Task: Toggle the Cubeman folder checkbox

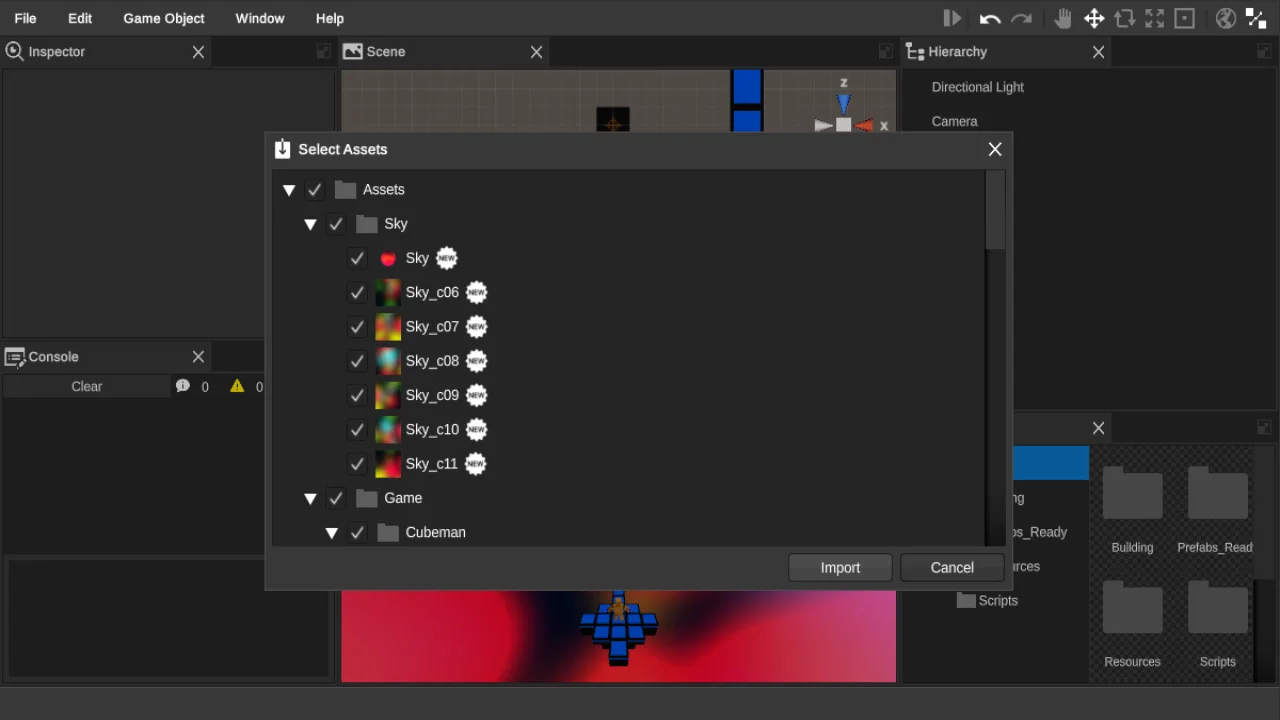Action: pos(357,533)
